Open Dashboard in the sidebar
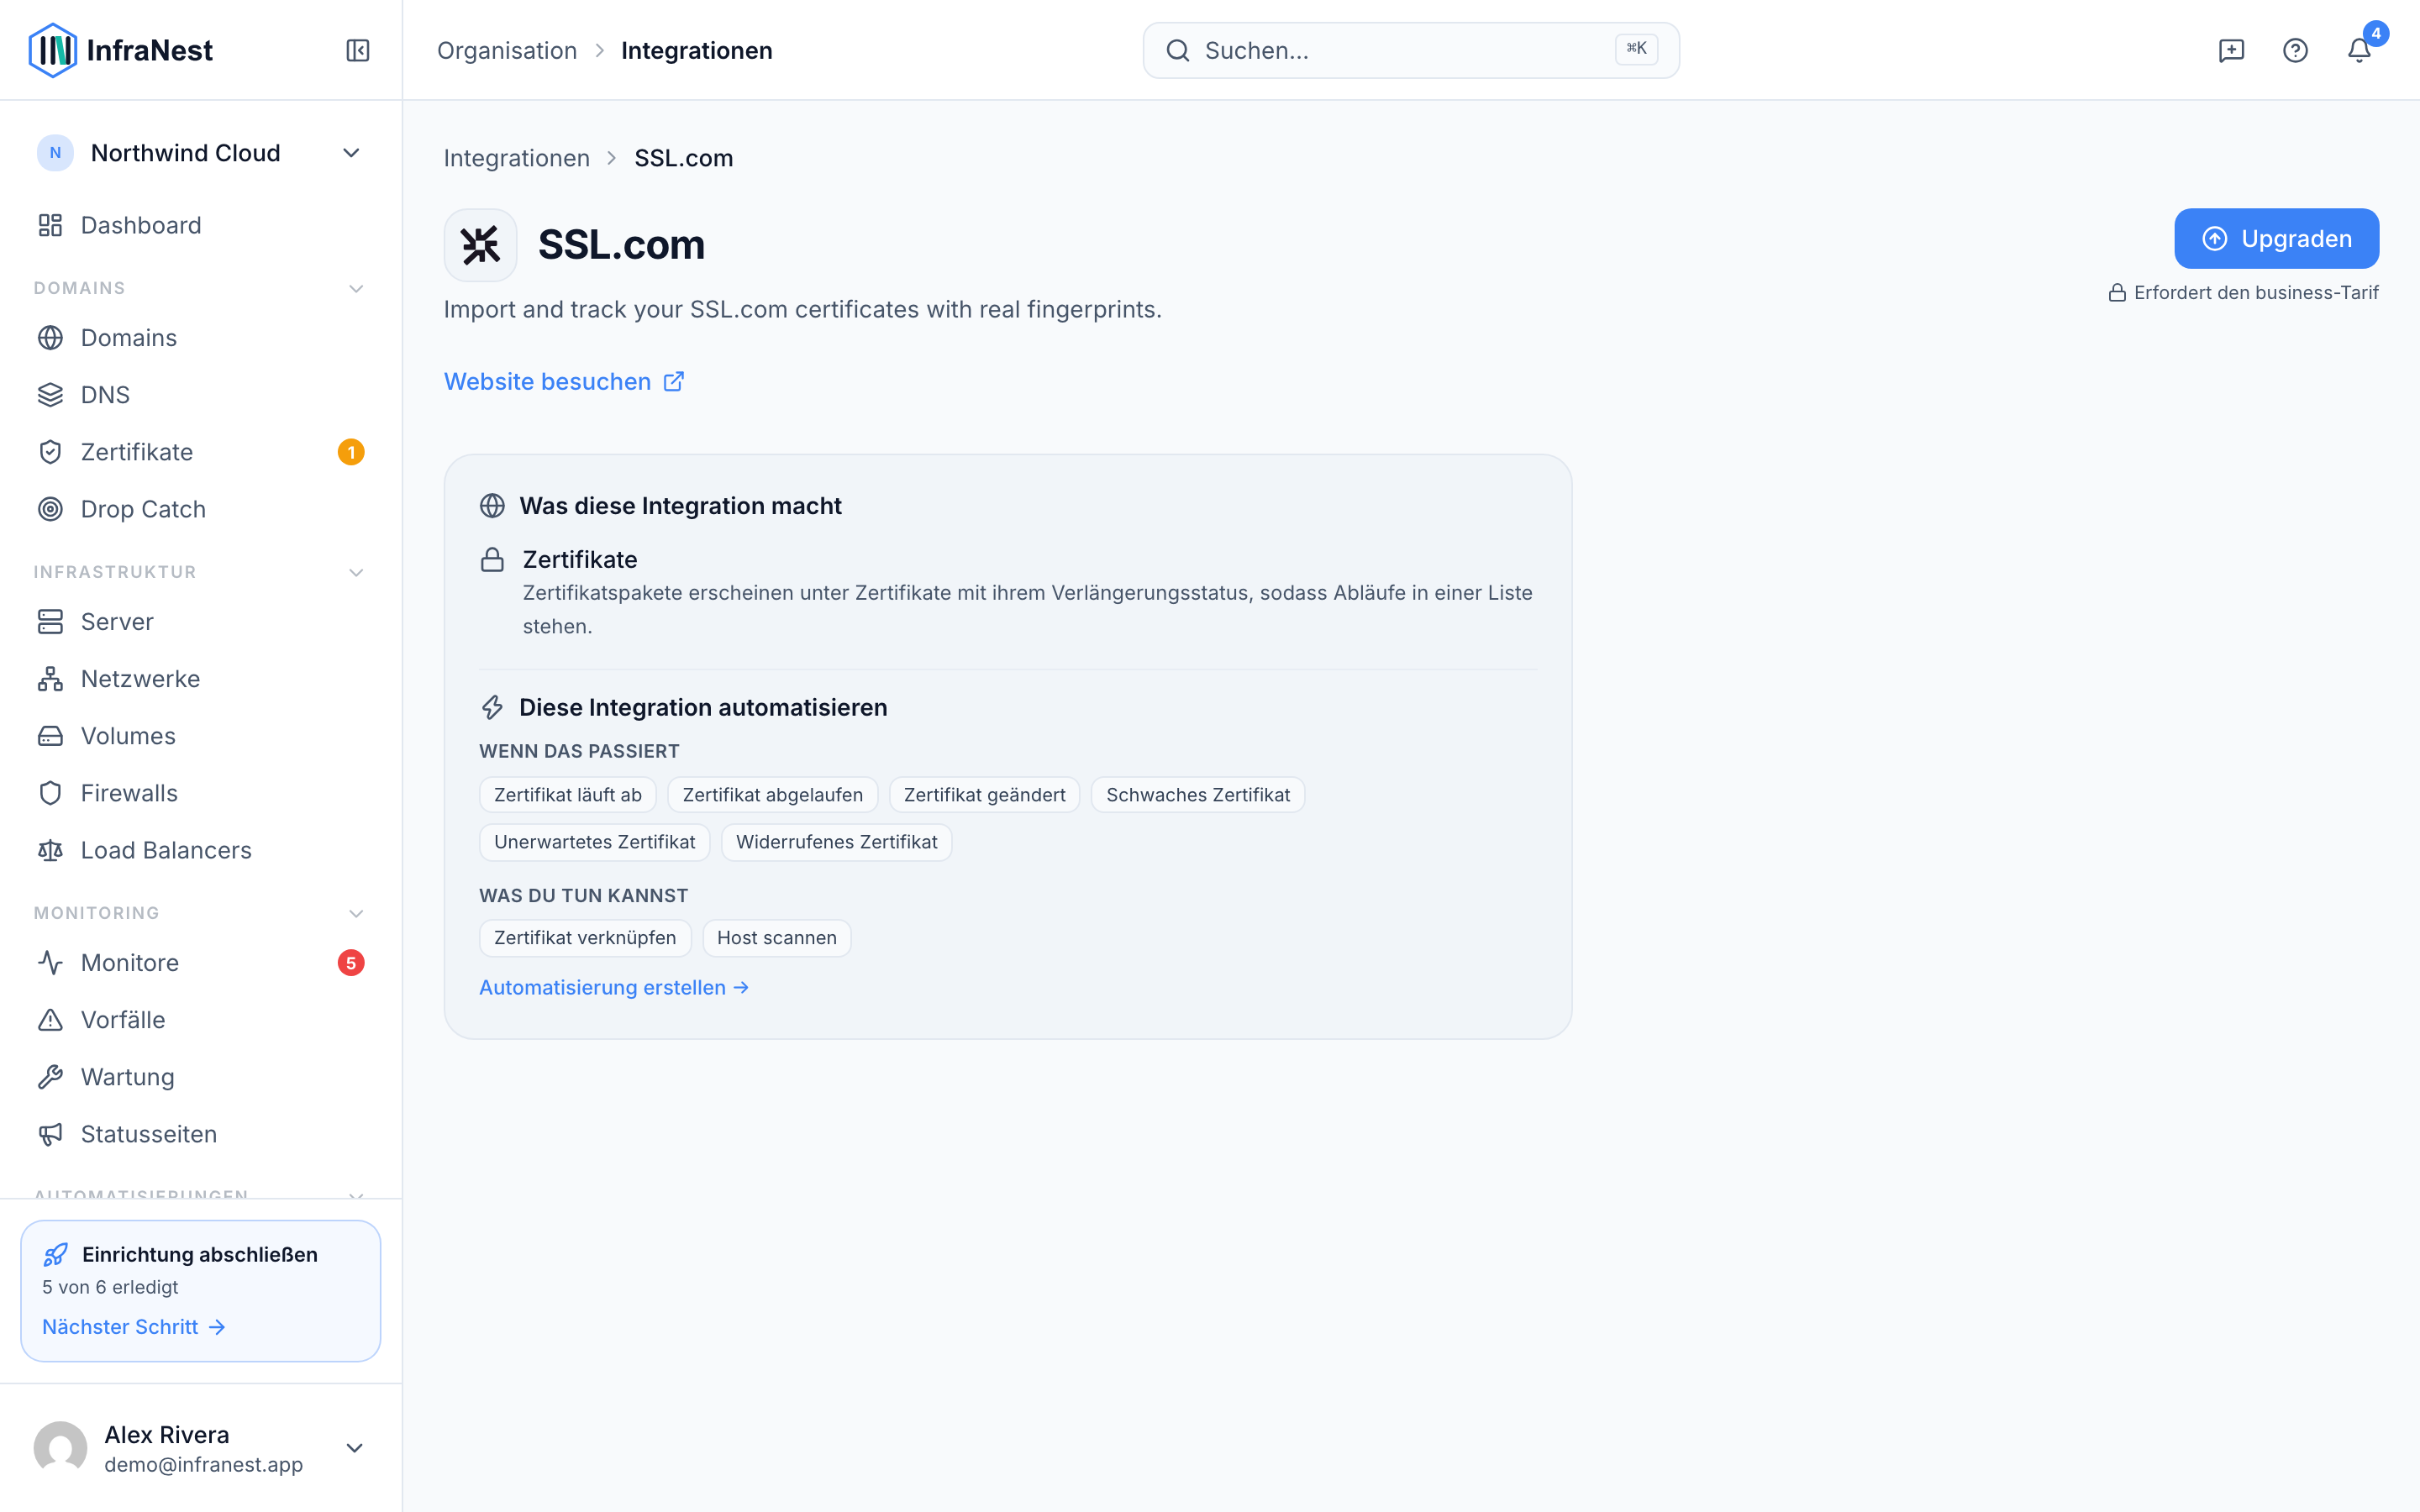The image size is (2420, 1512). pyautogui.click(x=200, y=225)
